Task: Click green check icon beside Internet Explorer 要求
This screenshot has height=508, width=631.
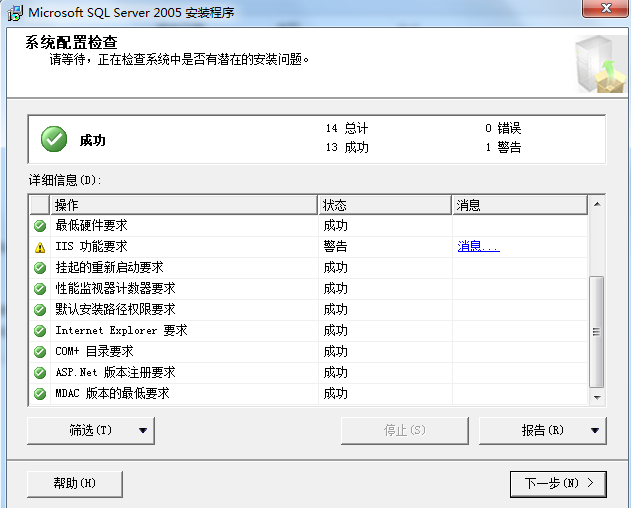Action: (x=40, y=330)
